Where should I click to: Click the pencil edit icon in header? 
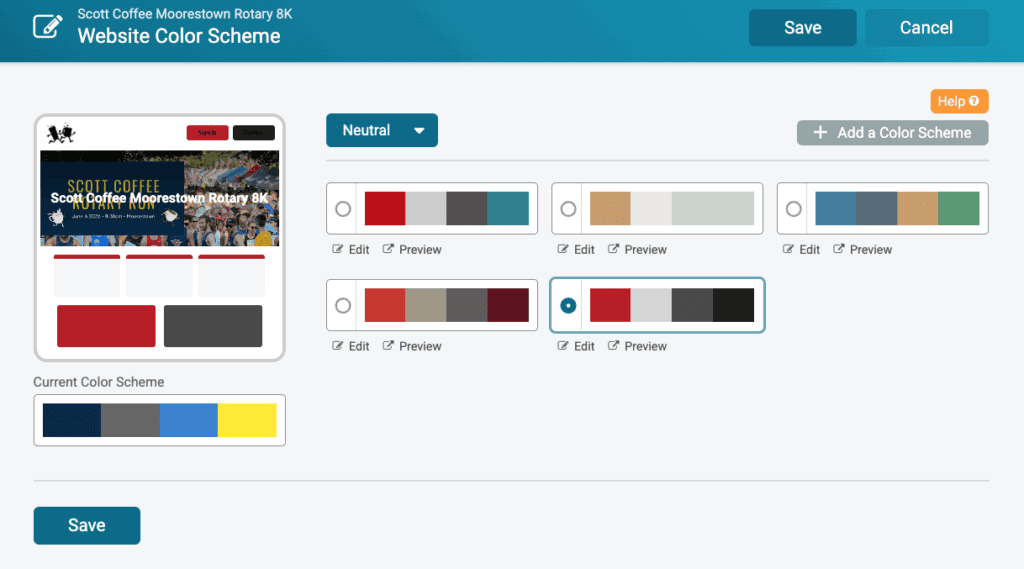[48, 27]
